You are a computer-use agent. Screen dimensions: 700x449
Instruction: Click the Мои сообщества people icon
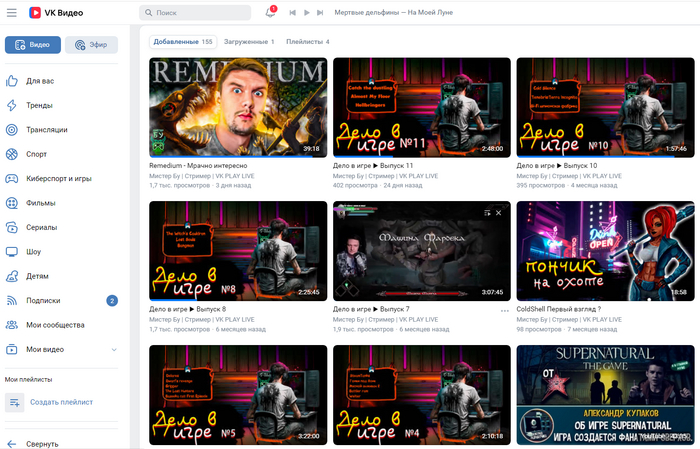click(x=12, y=325)
